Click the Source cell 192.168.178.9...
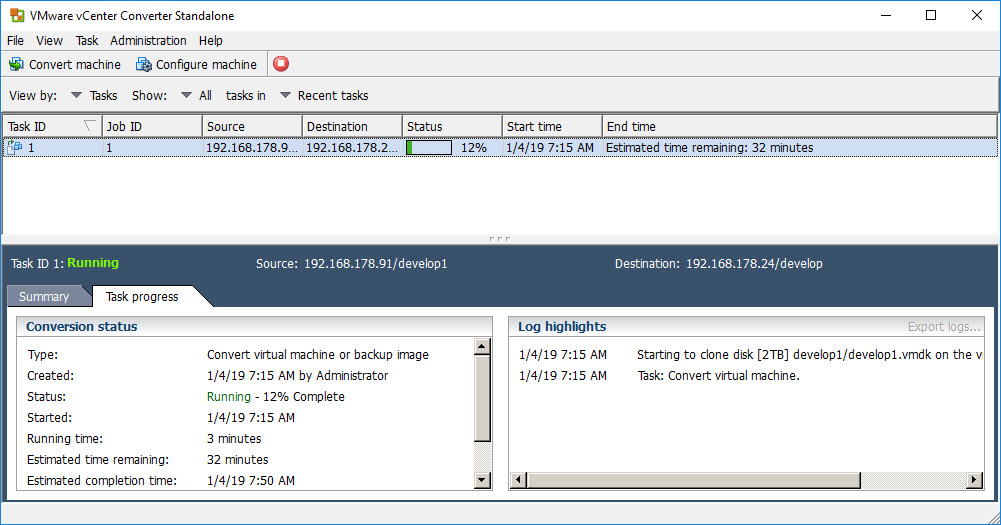1001x525 pixels. pyautogui.click(x=252, y=148)
